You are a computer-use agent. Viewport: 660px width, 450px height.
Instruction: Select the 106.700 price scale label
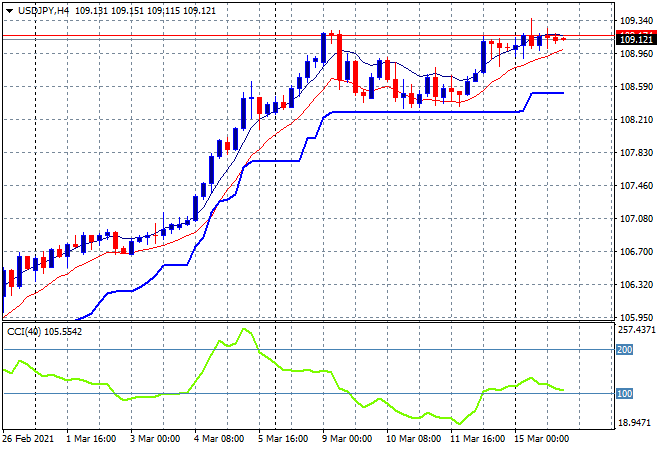click(637, 252)
